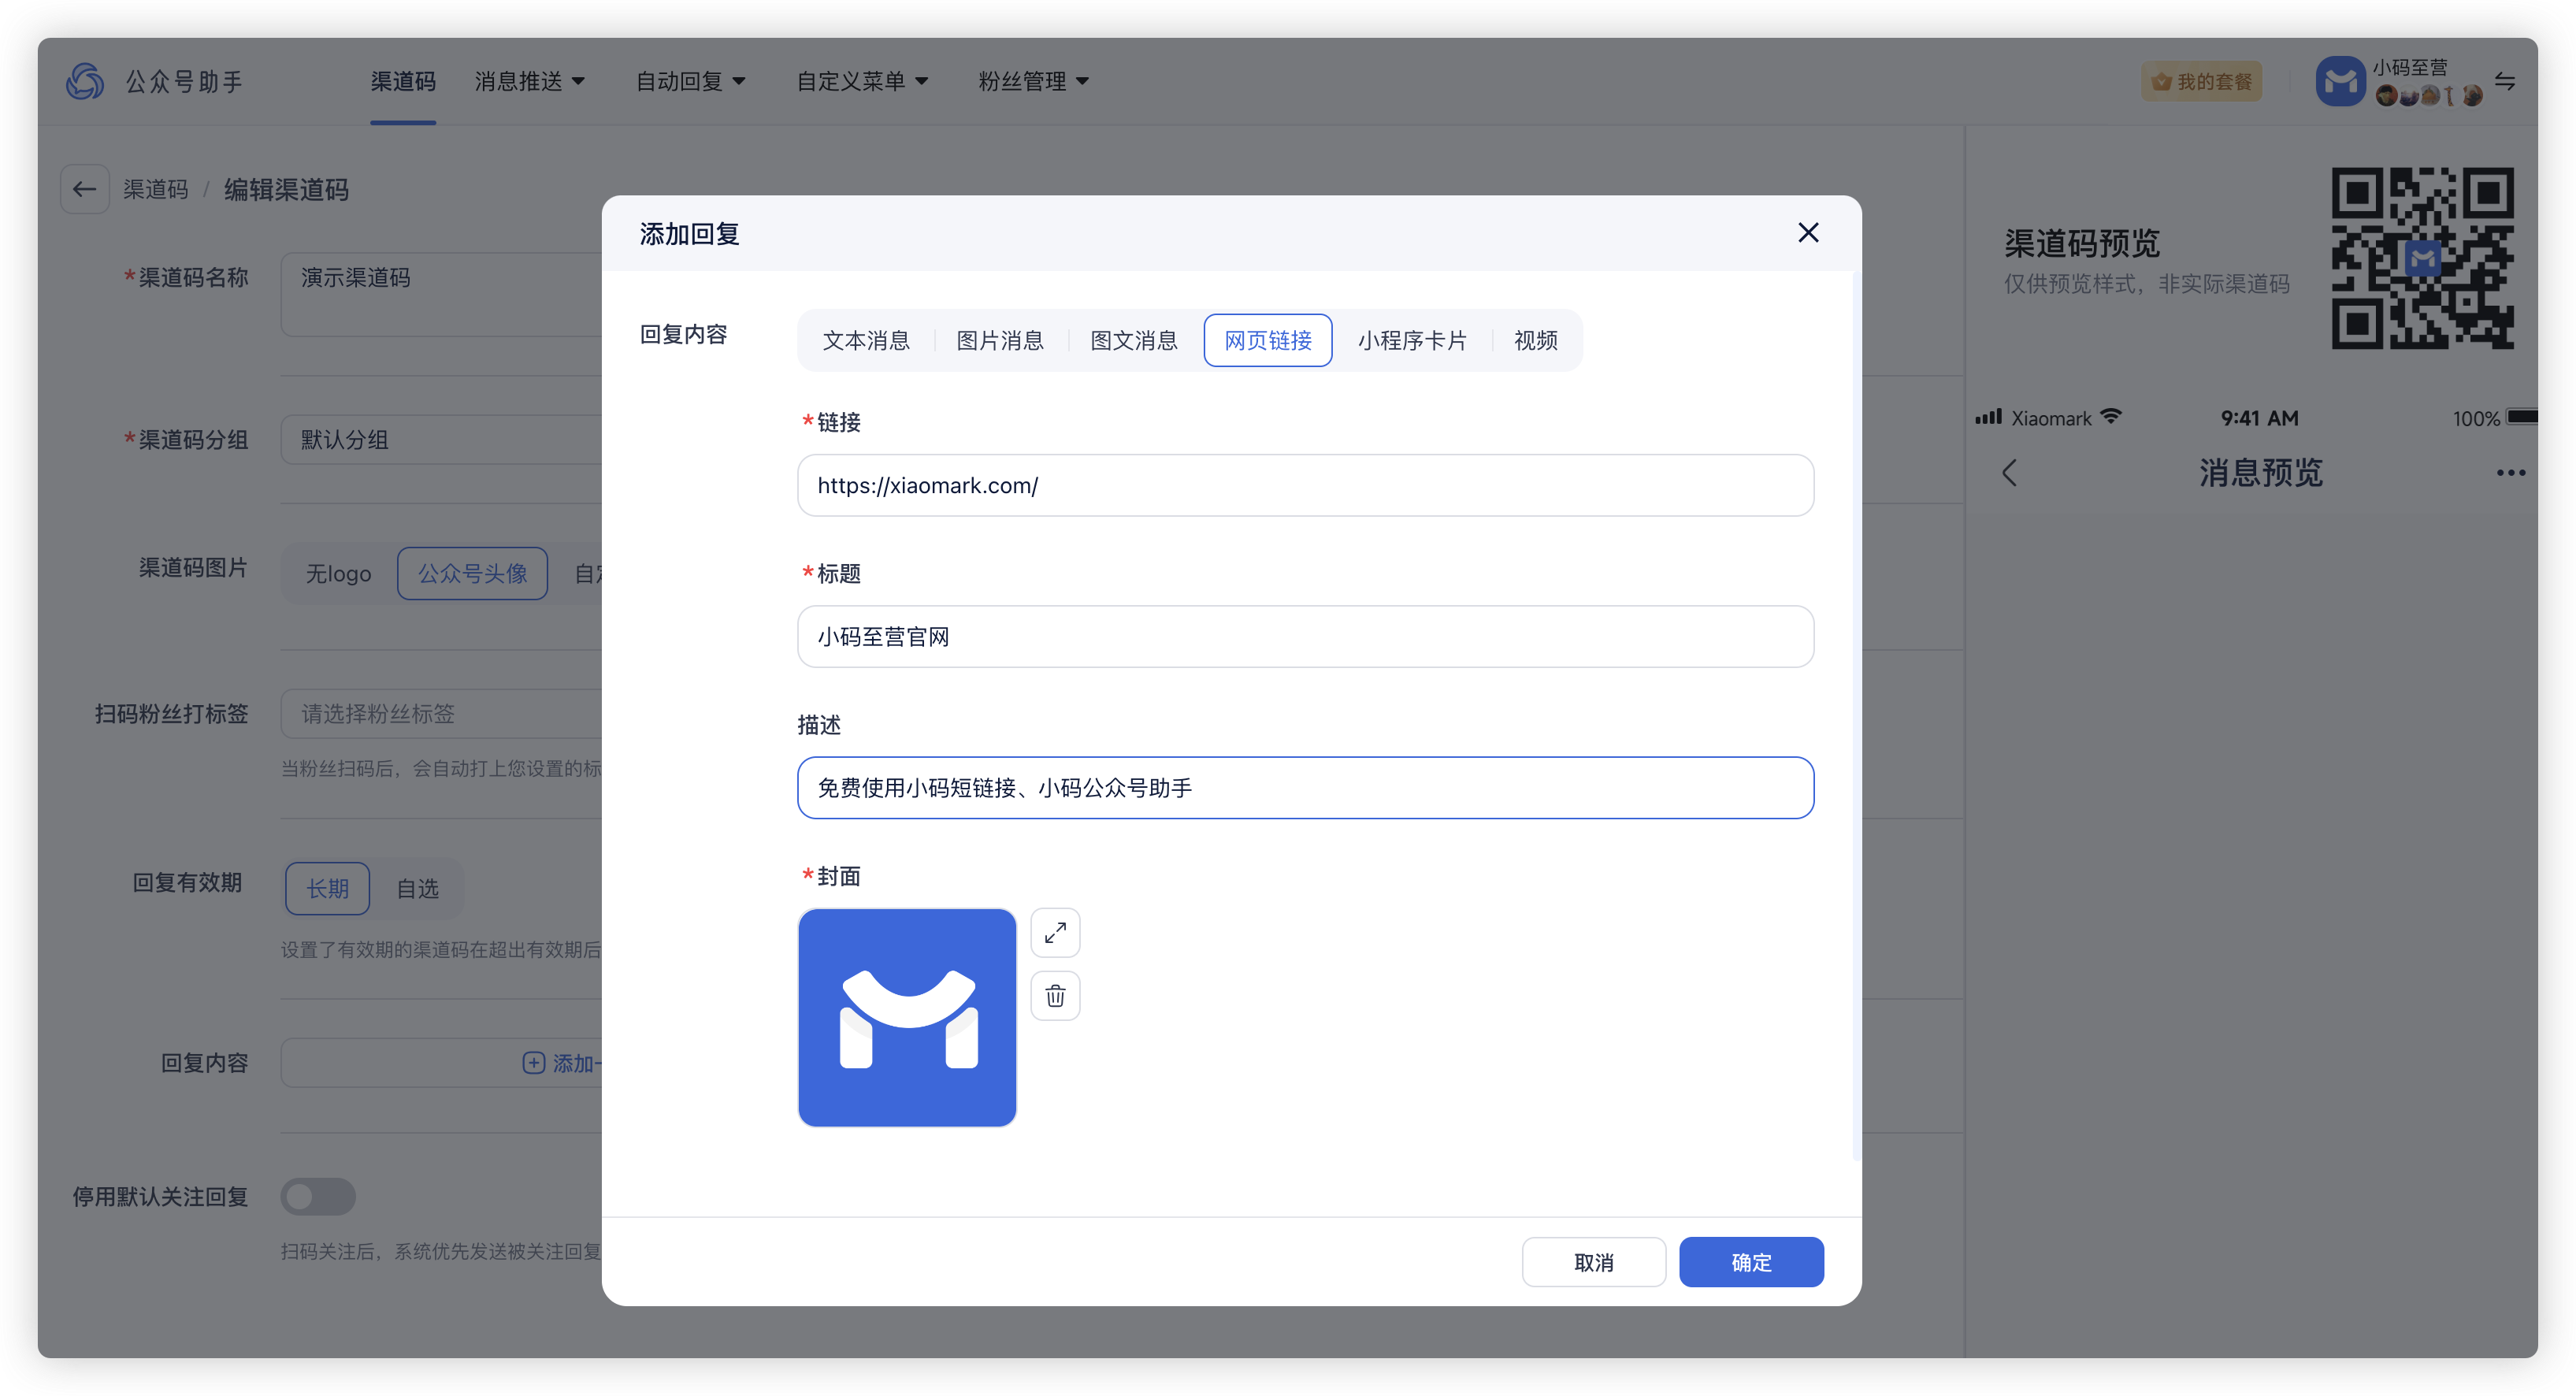
Task: Click the dialog's vertical scrollbar
Action: pos(1856,715)
